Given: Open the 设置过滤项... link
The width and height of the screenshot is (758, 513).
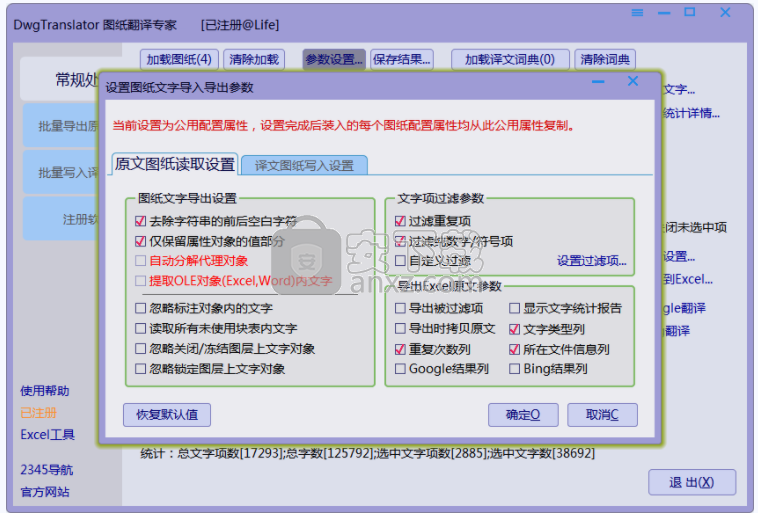Looking at the screenshot, I should [x=592, y=262].
